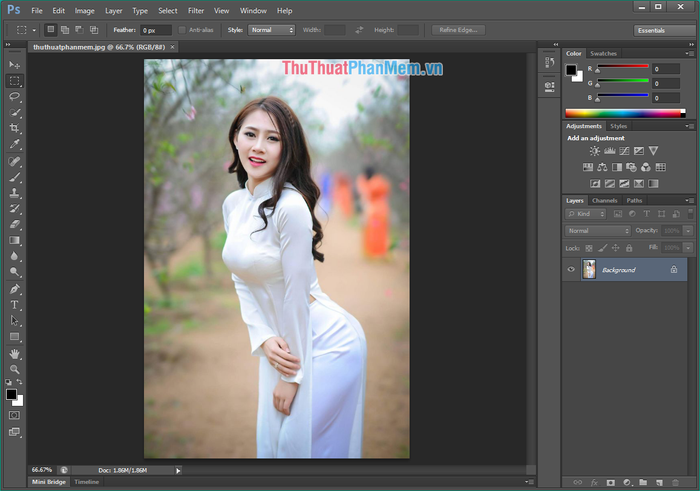This screenshot has width=700, height=491.
Task: Switch to the Channels tab
Action: pos(604,200)
